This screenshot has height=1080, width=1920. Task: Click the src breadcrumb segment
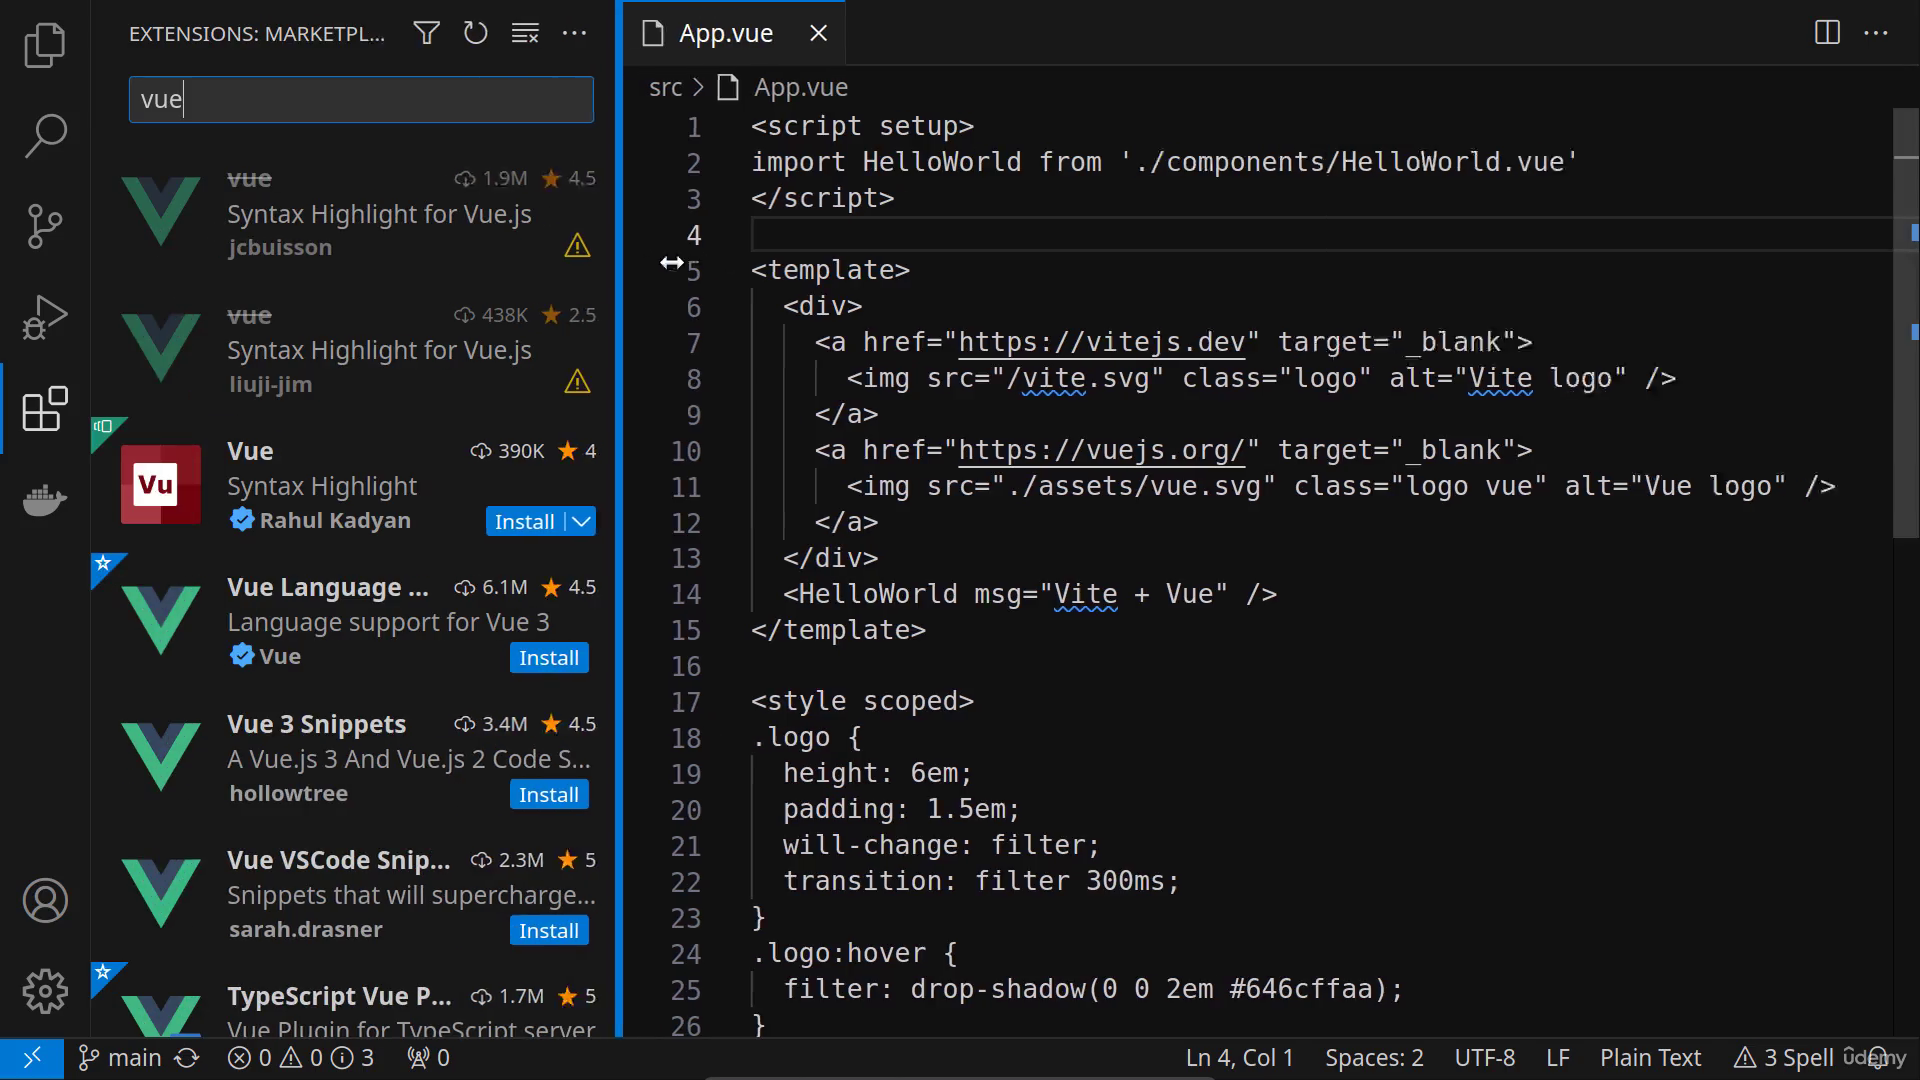(x=665, y=88)
